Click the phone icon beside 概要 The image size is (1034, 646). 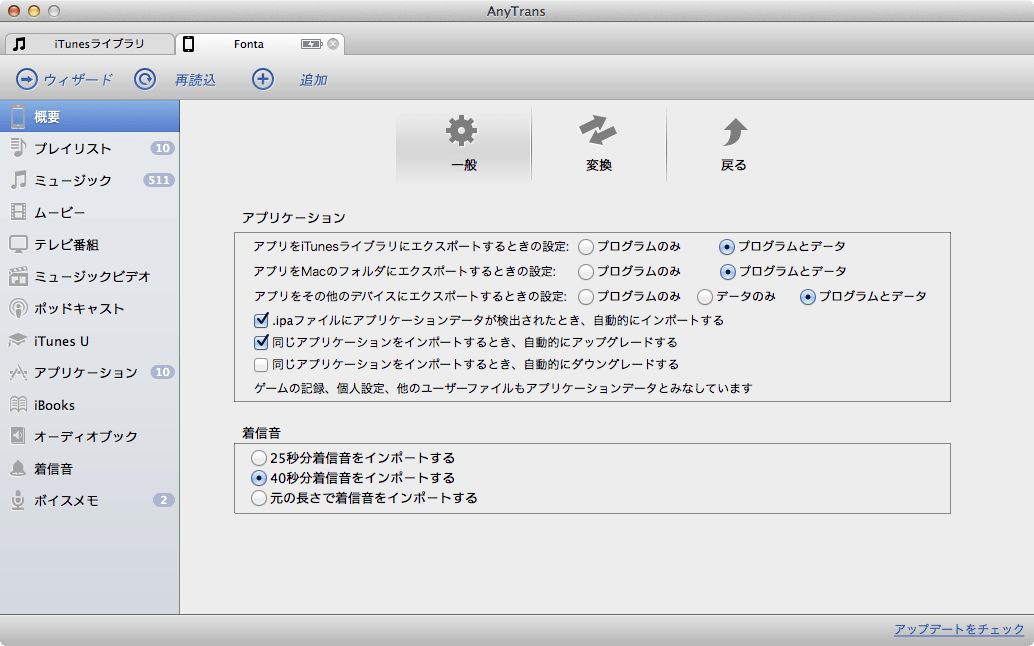pos(18,117)
